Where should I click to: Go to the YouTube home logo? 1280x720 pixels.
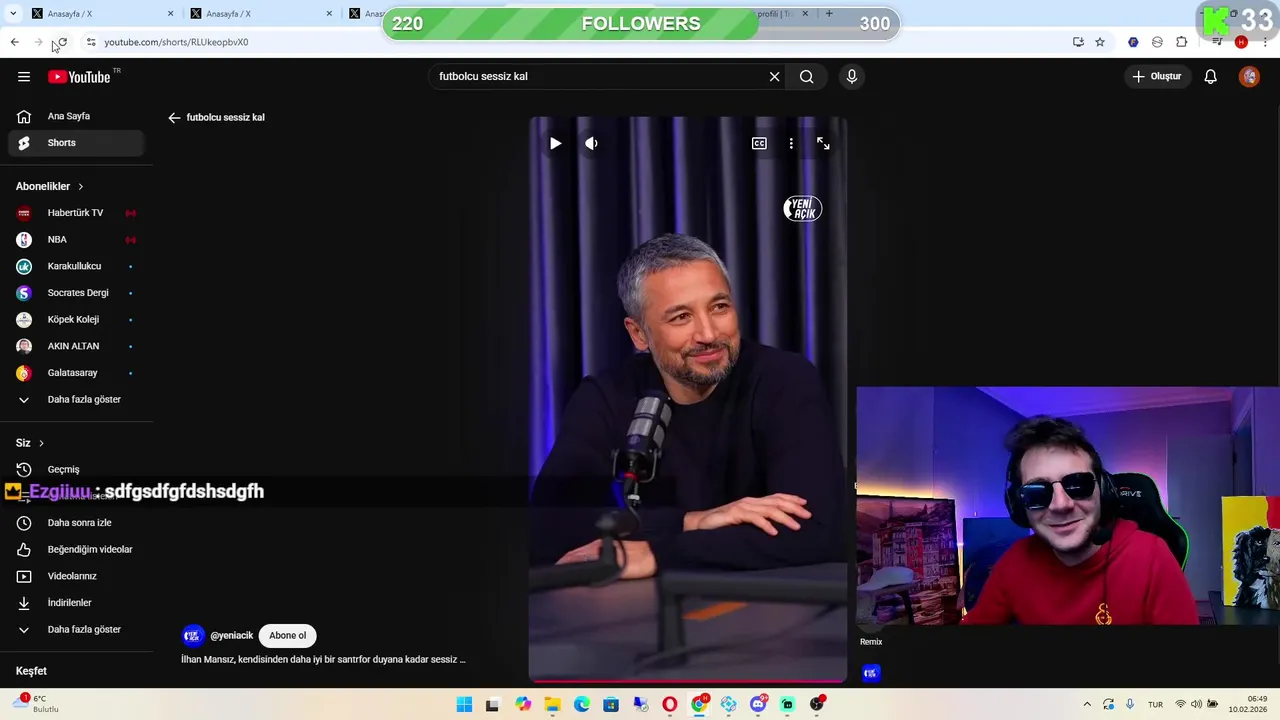79,77
